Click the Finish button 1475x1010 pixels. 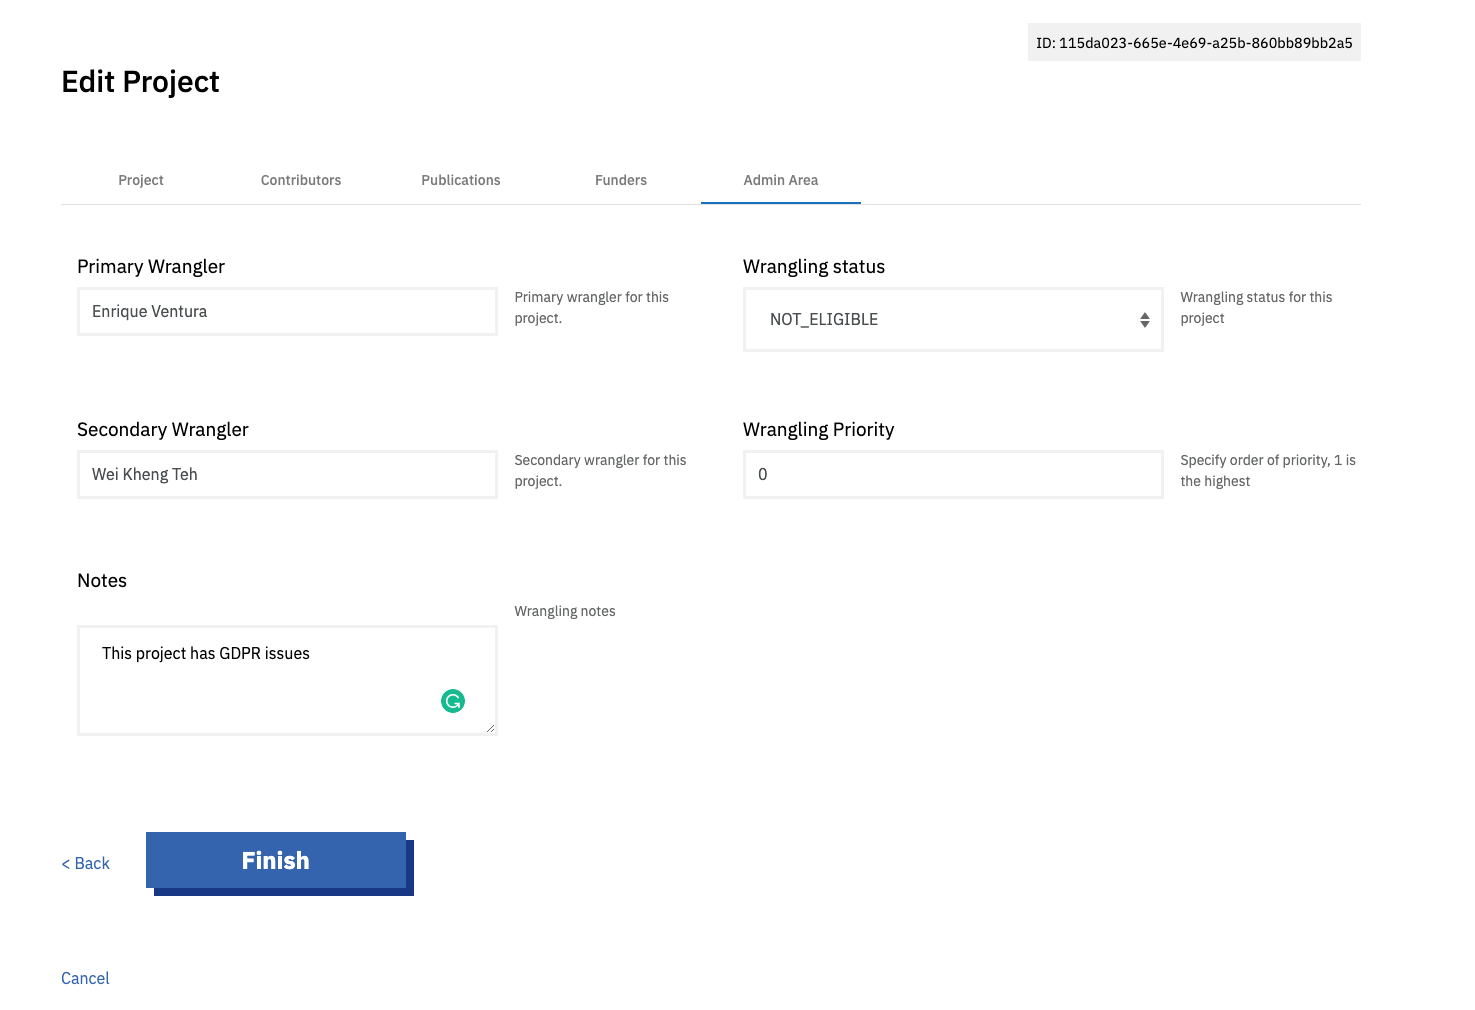tap(275, 860)
